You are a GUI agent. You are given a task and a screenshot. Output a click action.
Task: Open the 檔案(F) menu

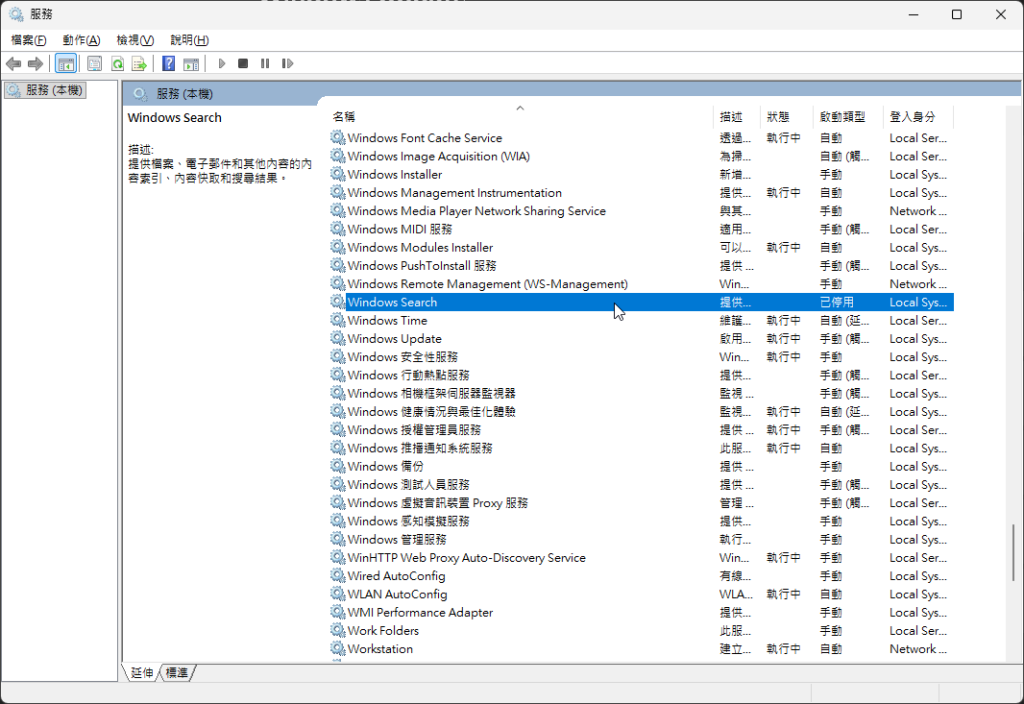pyautogui.click(x=29, y=40)
